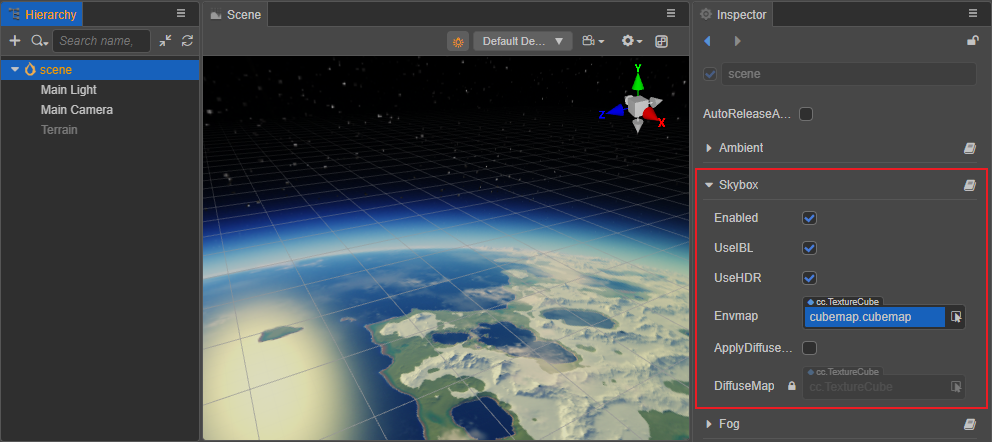Image resolution: width=992 pixels, height=442 pixels.
Task: Go forward in Inspector history
Action: pyautogui.click(x=737, y=41)
